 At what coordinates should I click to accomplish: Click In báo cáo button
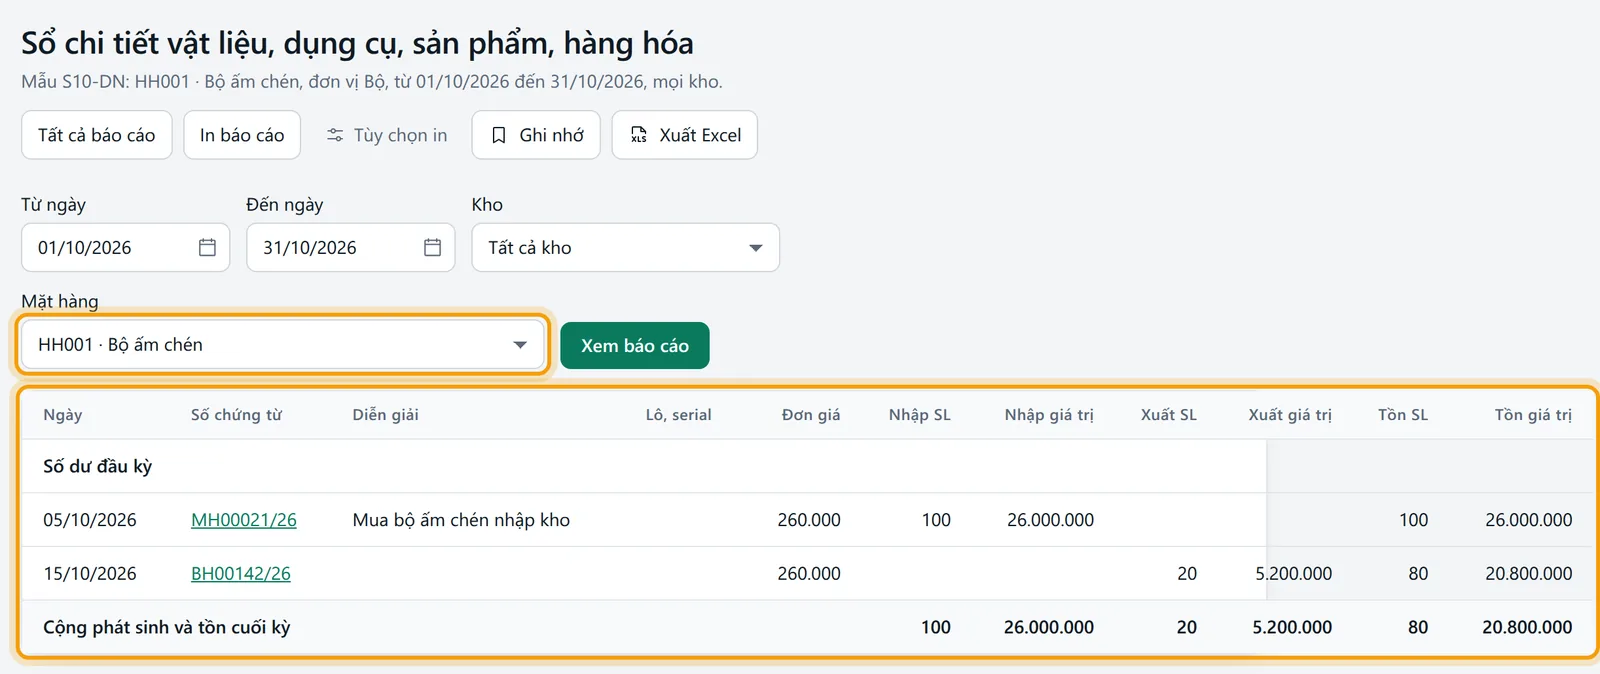pos(242,135)
